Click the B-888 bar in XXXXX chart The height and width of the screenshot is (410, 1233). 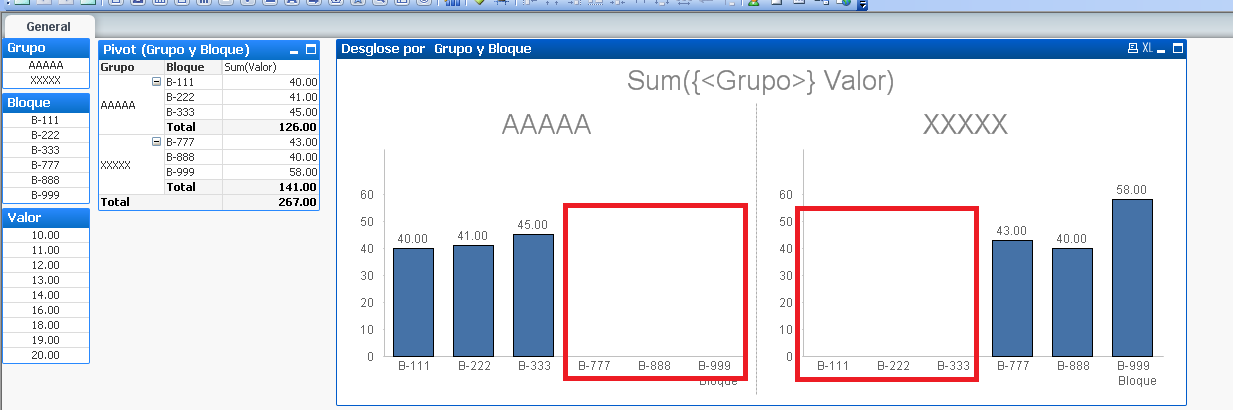point(1072,302)
